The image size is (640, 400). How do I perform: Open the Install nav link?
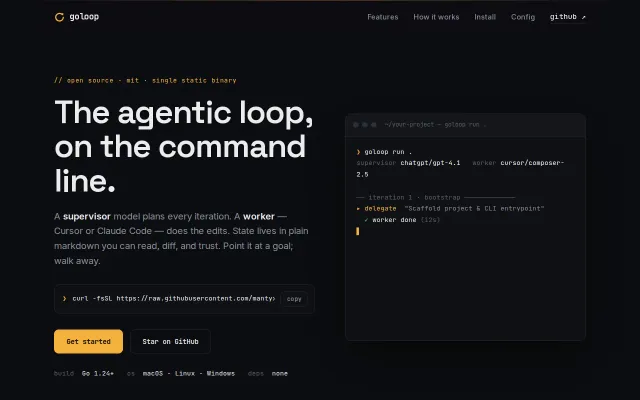[x=485, y=17]
